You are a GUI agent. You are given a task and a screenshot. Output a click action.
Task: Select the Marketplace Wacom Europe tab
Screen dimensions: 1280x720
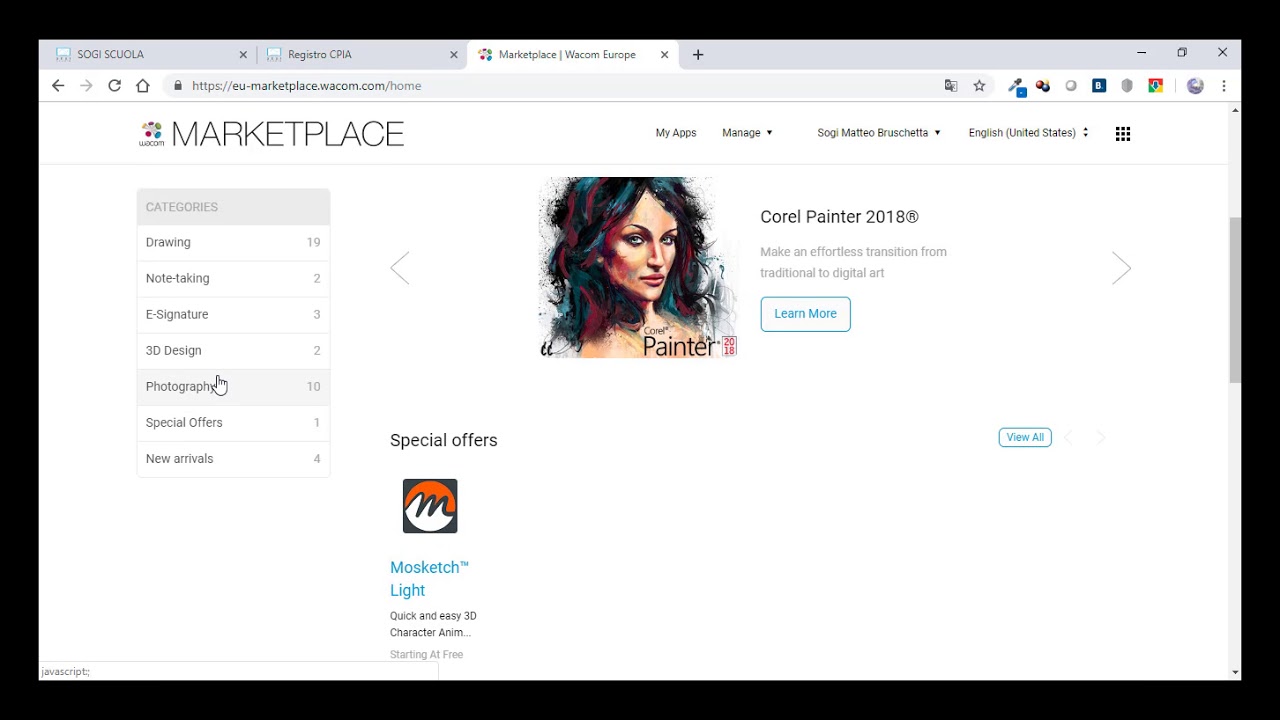pyautogui.click(x=572, y=55)
